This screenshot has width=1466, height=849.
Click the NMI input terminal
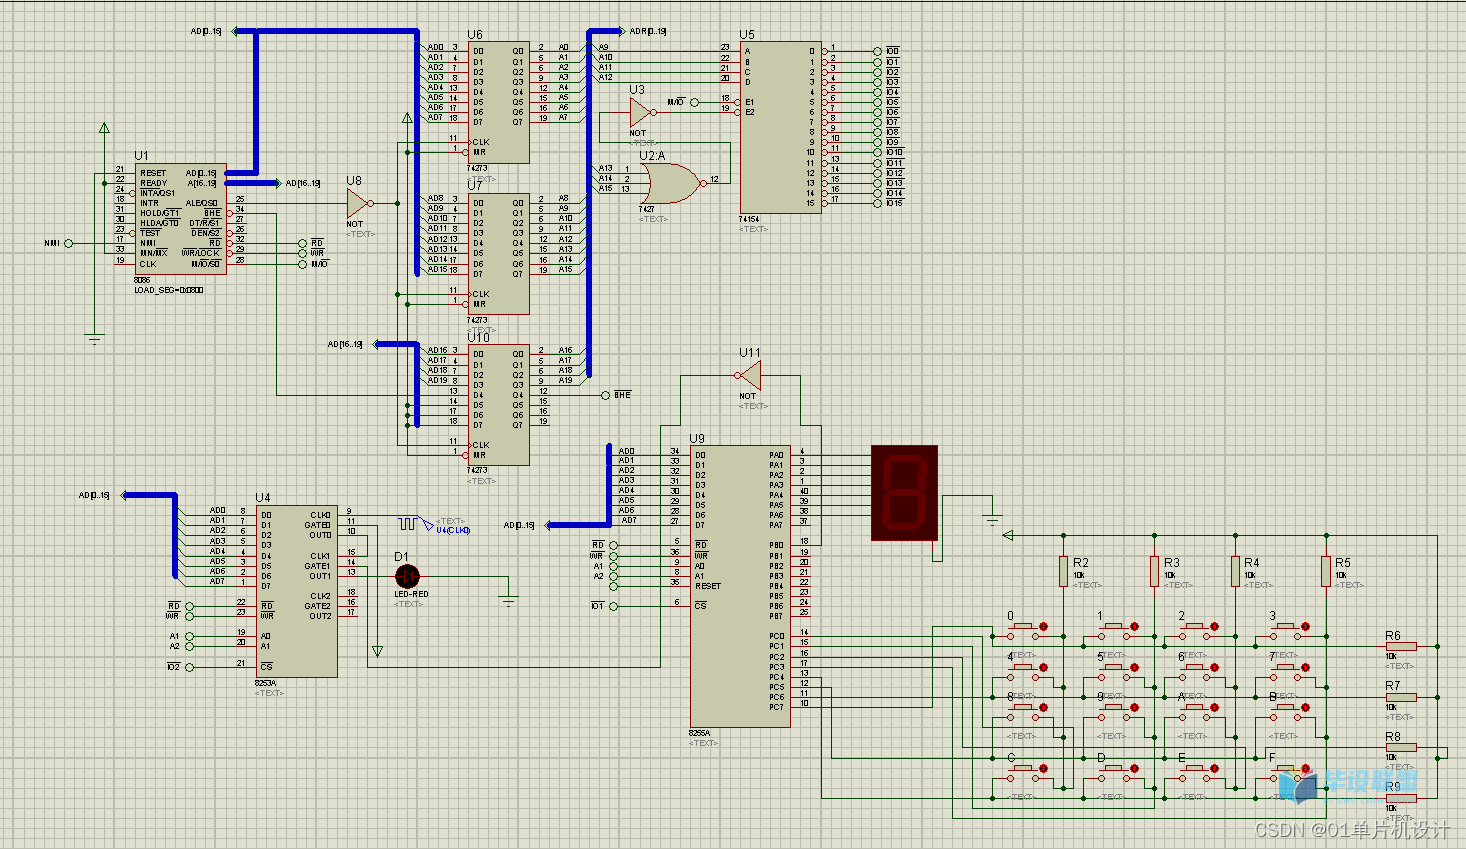click(69, 243)
